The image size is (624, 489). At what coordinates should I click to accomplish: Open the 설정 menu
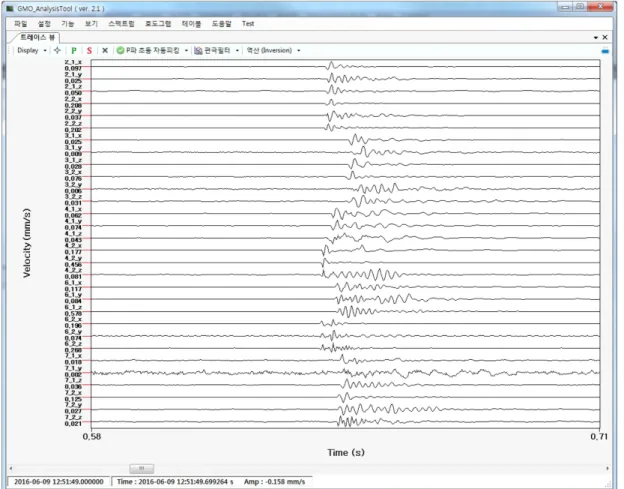click(x=44, y=24)
